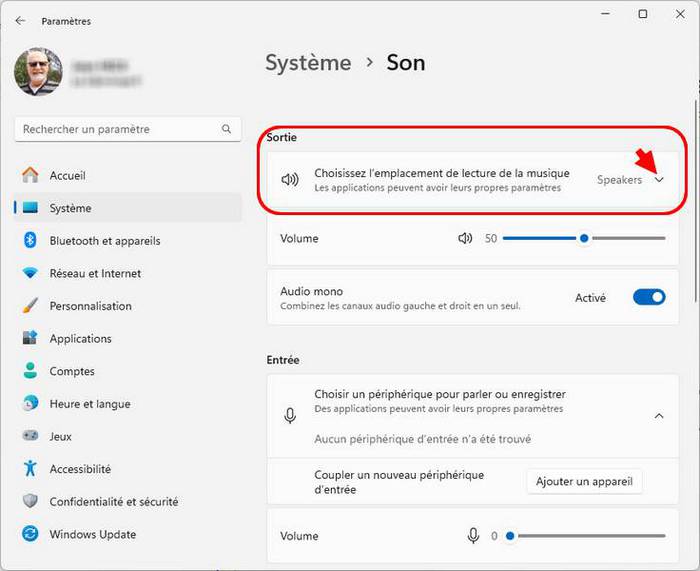Click the Bluetooth icon in the sidebar
Viewport: 700px width, 571px height.
pyautogui.click(x=30, y=240)
